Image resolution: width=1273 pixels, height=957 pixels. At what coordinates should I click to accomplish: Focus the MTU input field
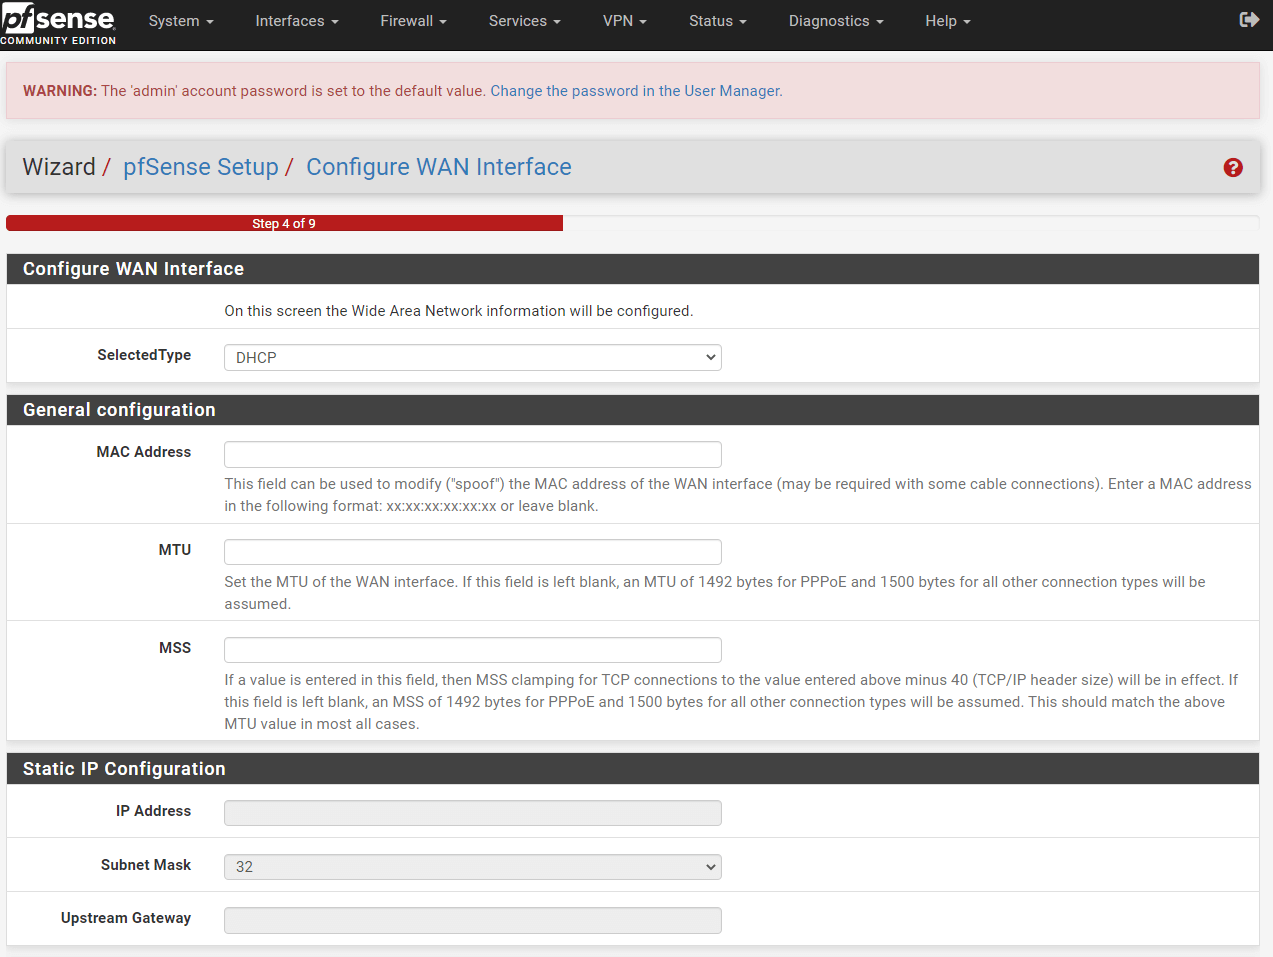click(x=472, y=552)
